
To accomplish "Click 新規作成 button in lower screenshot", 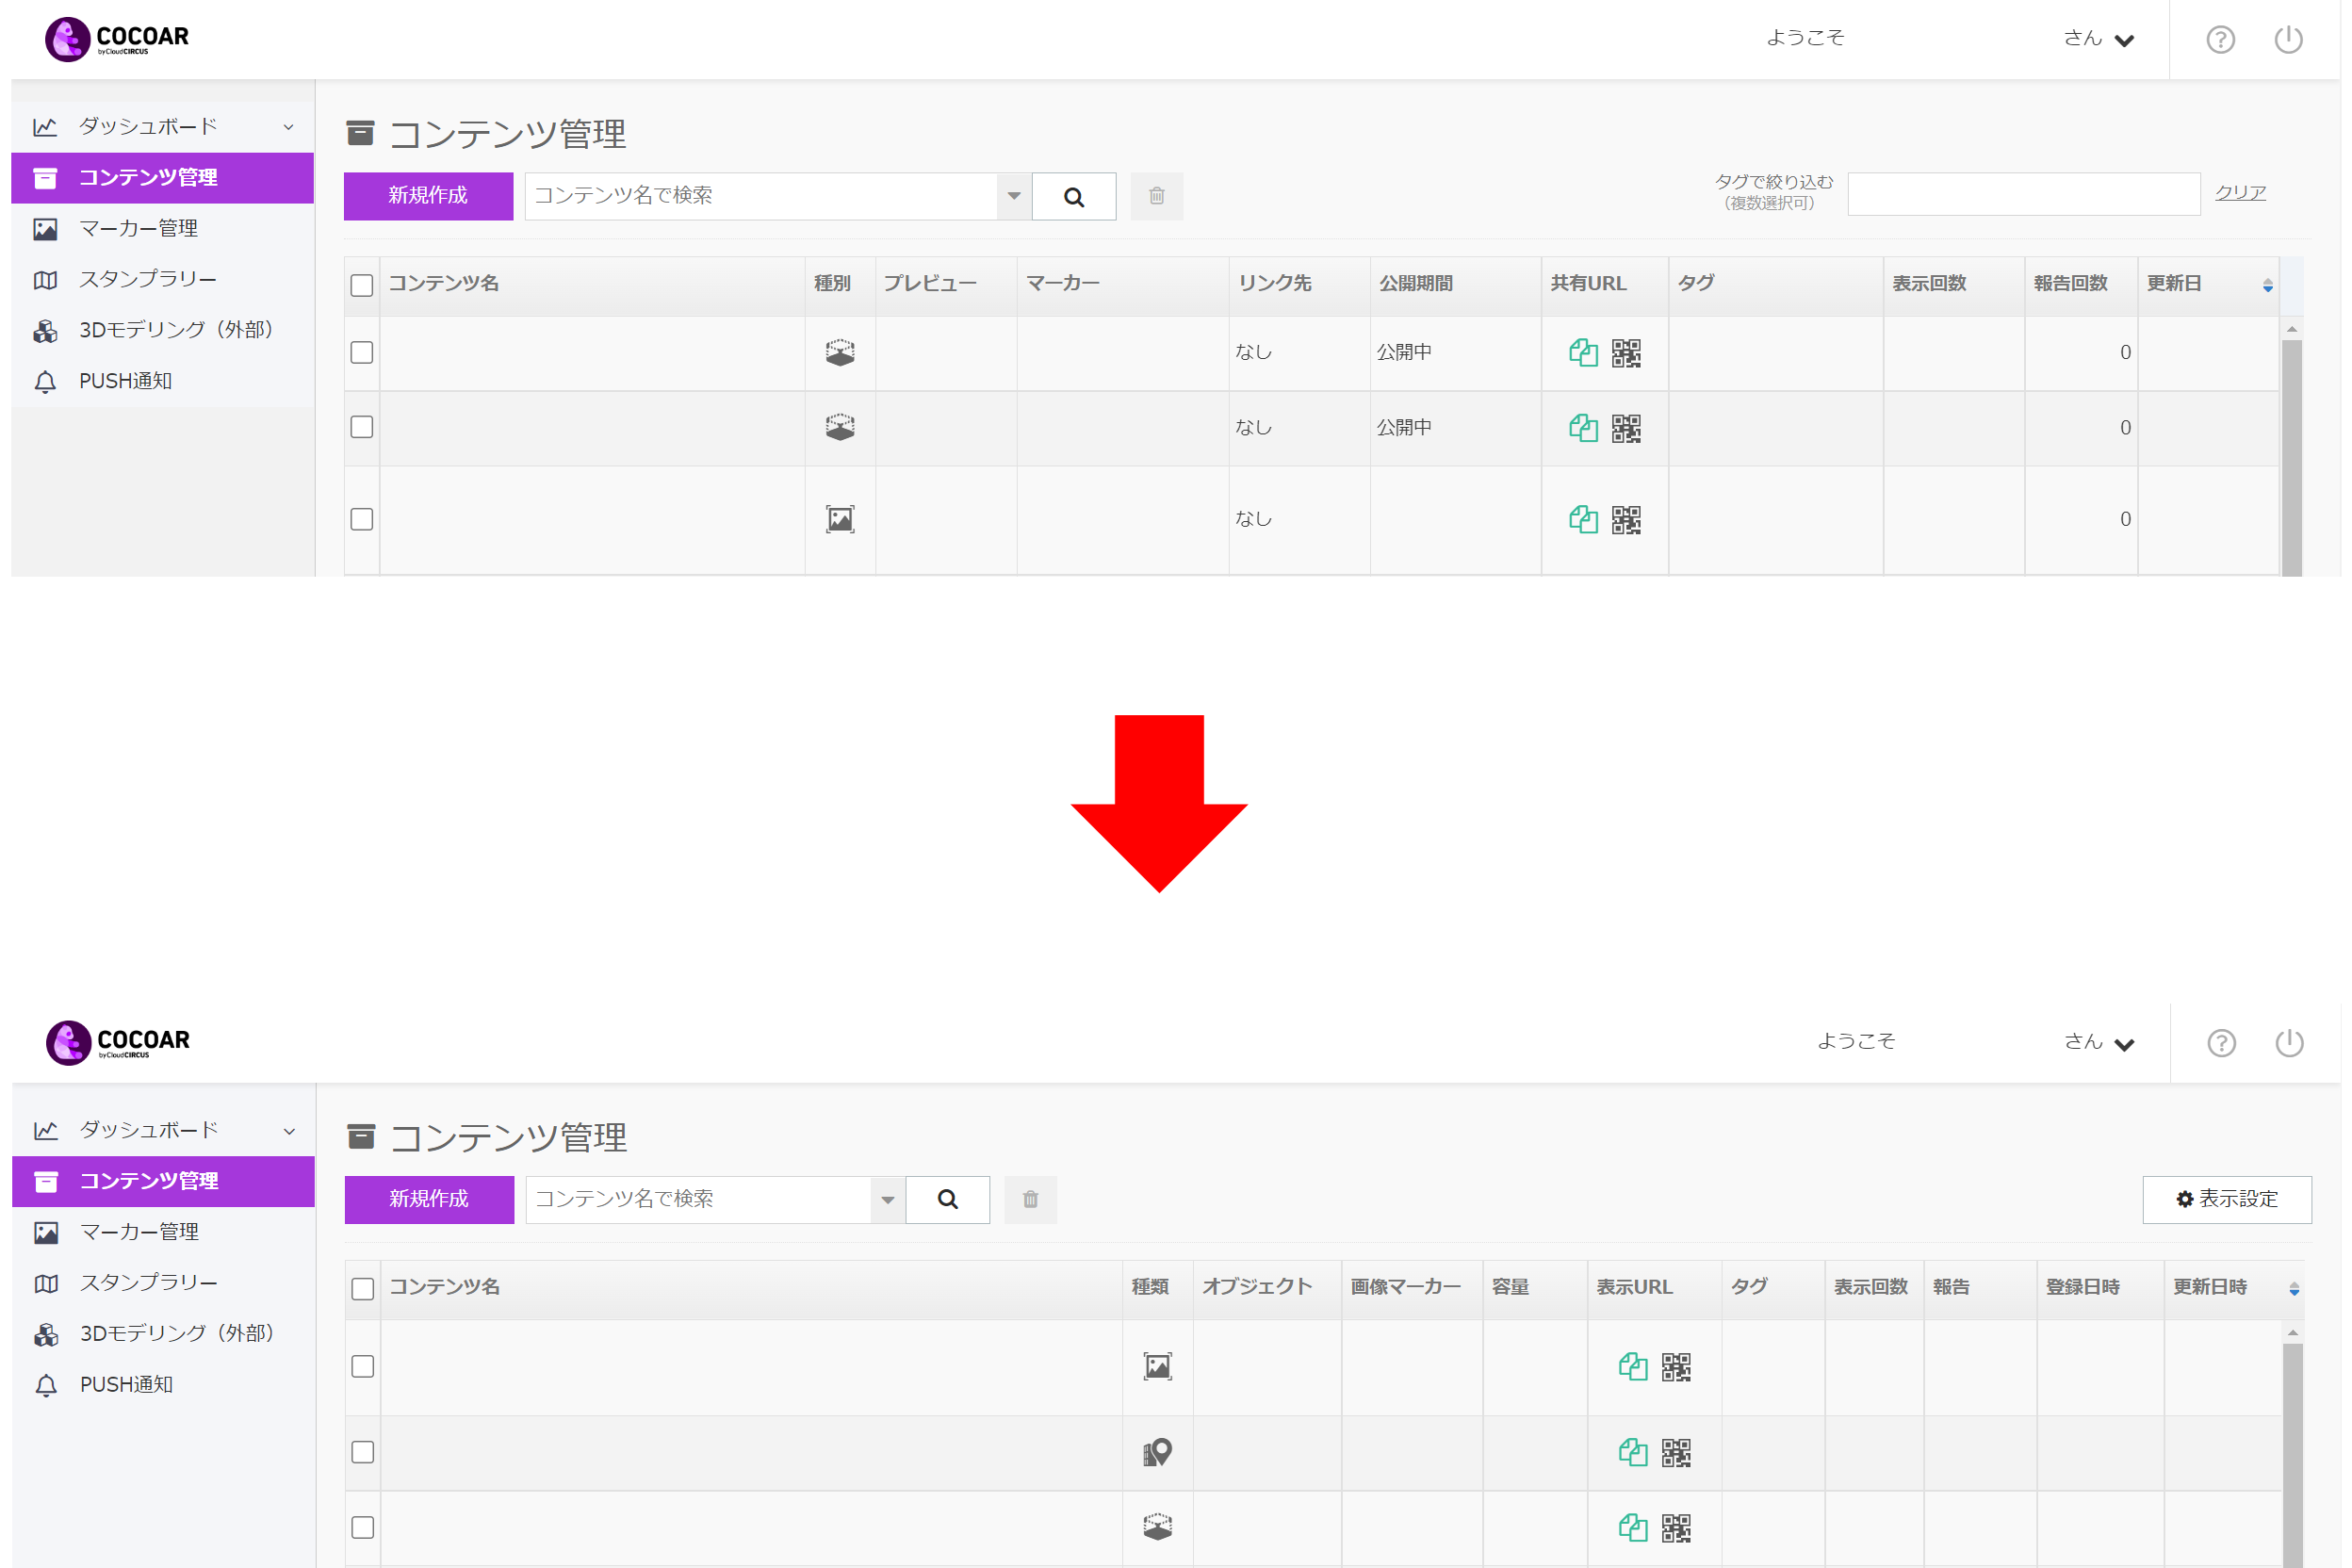I will tap(429, 1199).
